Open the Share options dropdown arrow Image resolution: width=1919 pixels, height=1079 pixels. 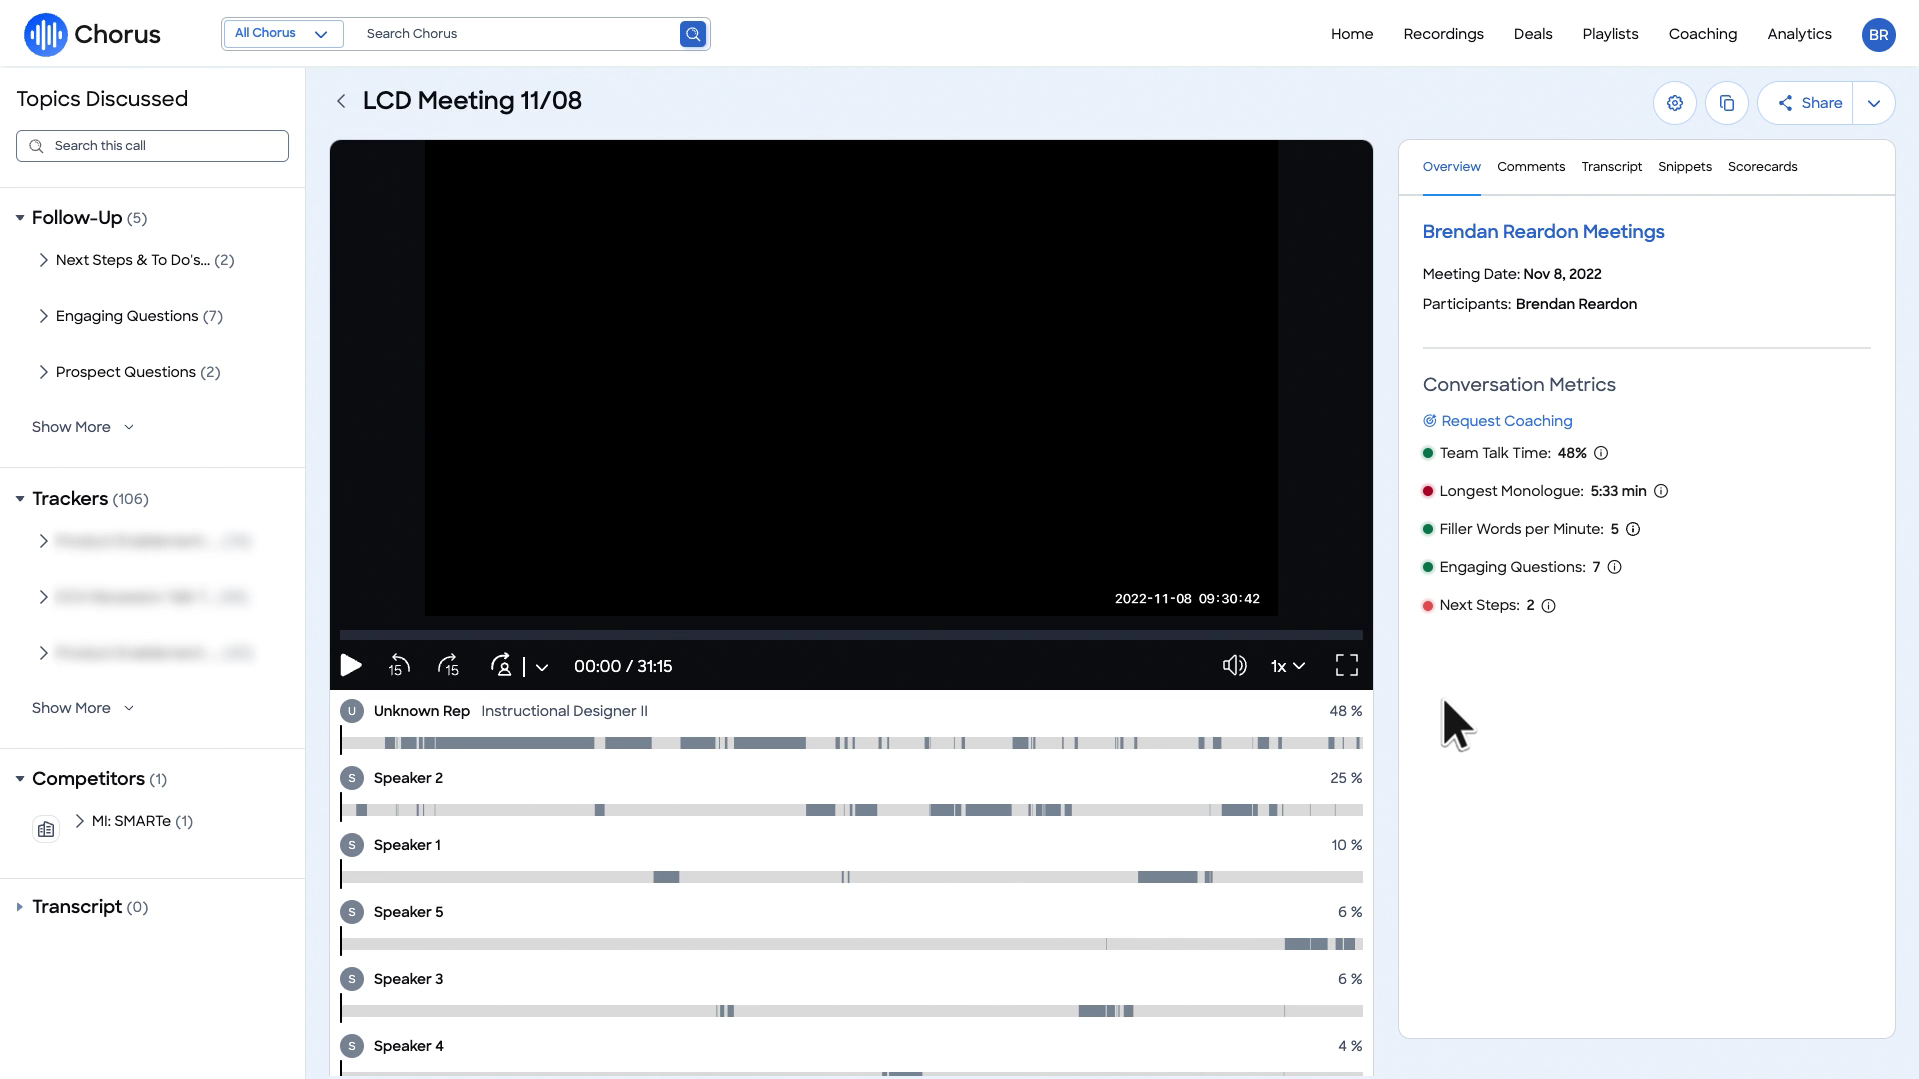1874,103
